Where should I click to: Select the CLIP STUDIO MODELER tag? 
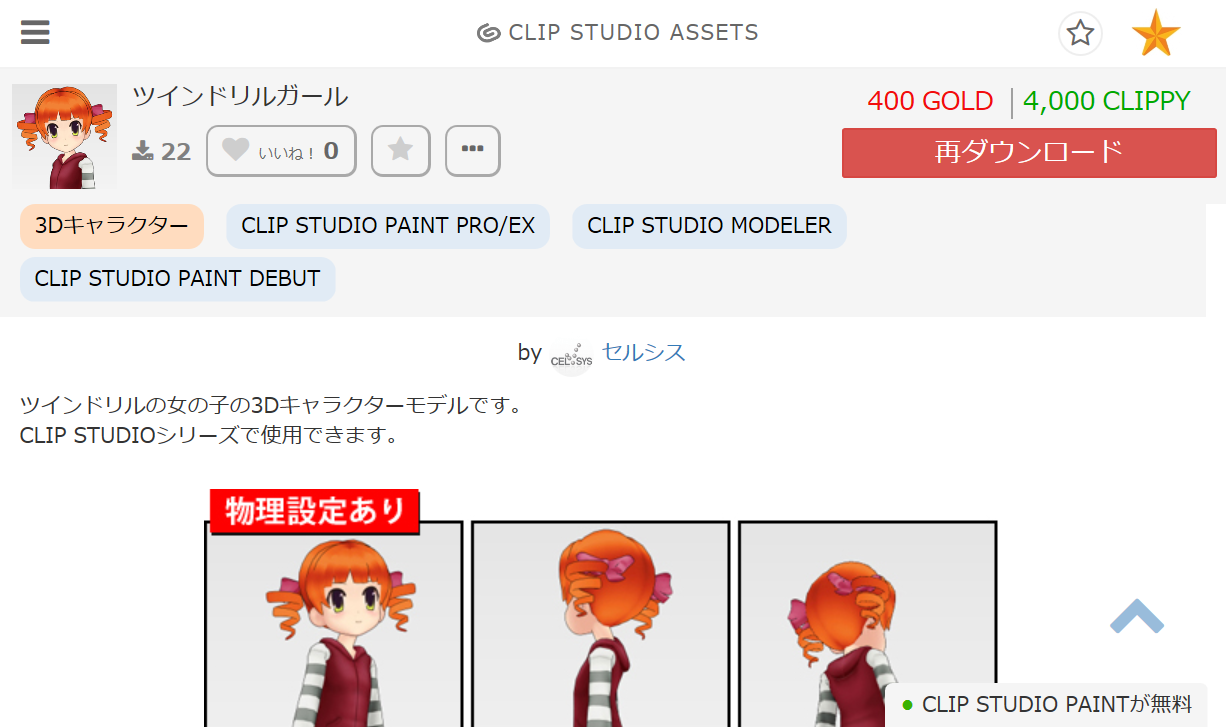[709, 226]
